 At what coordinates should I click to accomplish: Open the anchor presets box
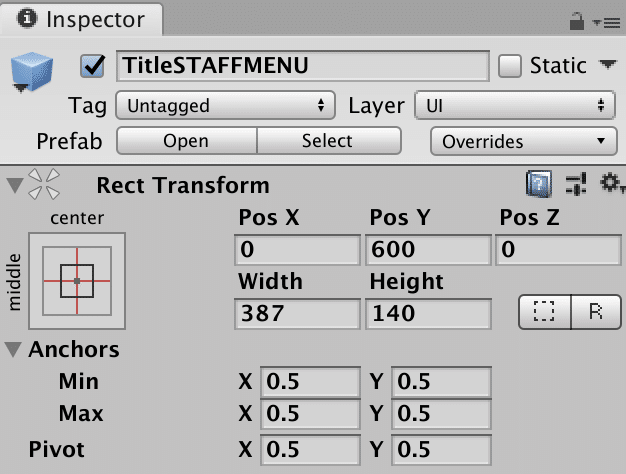77,280
